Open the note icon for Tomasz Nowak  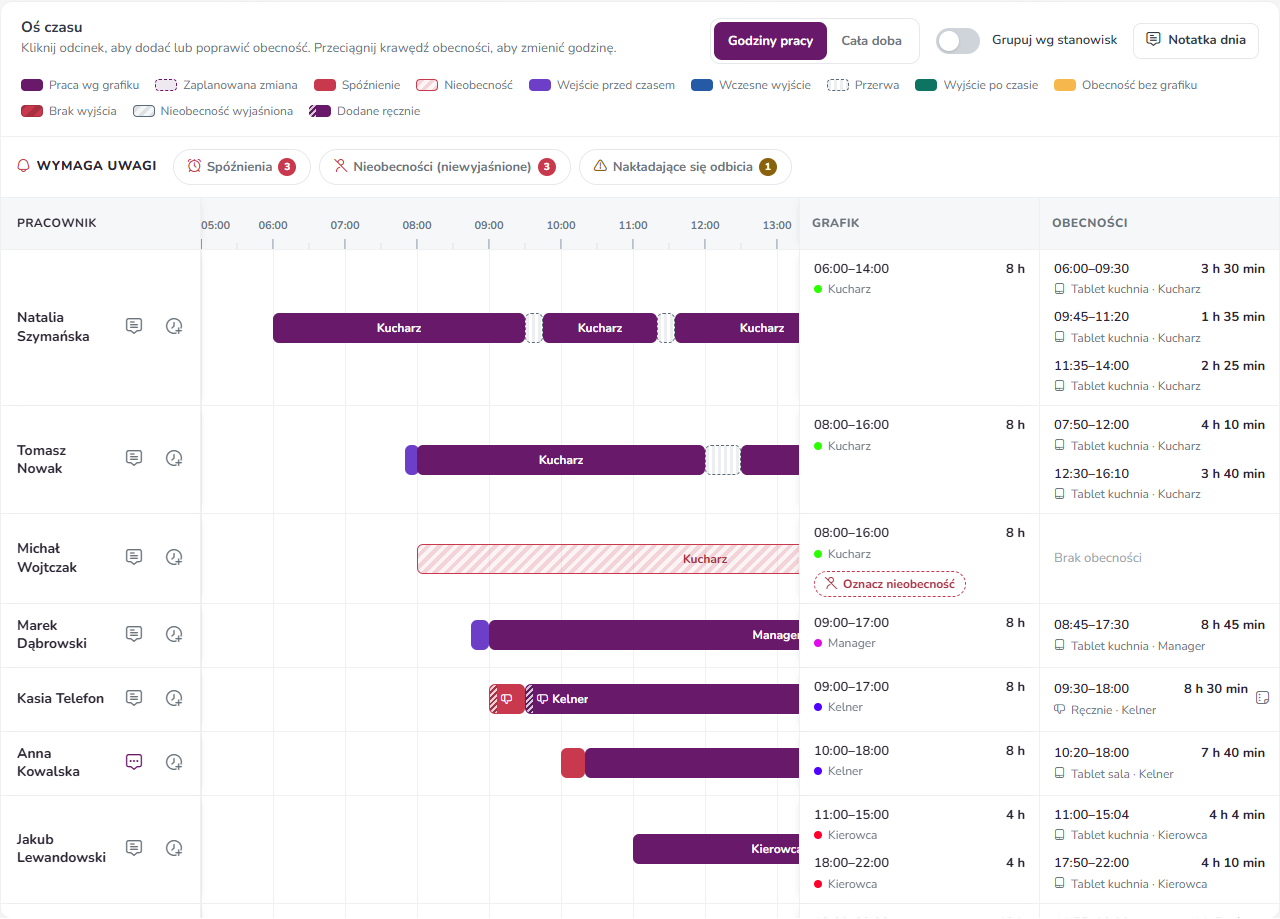(x=134, y=458)
